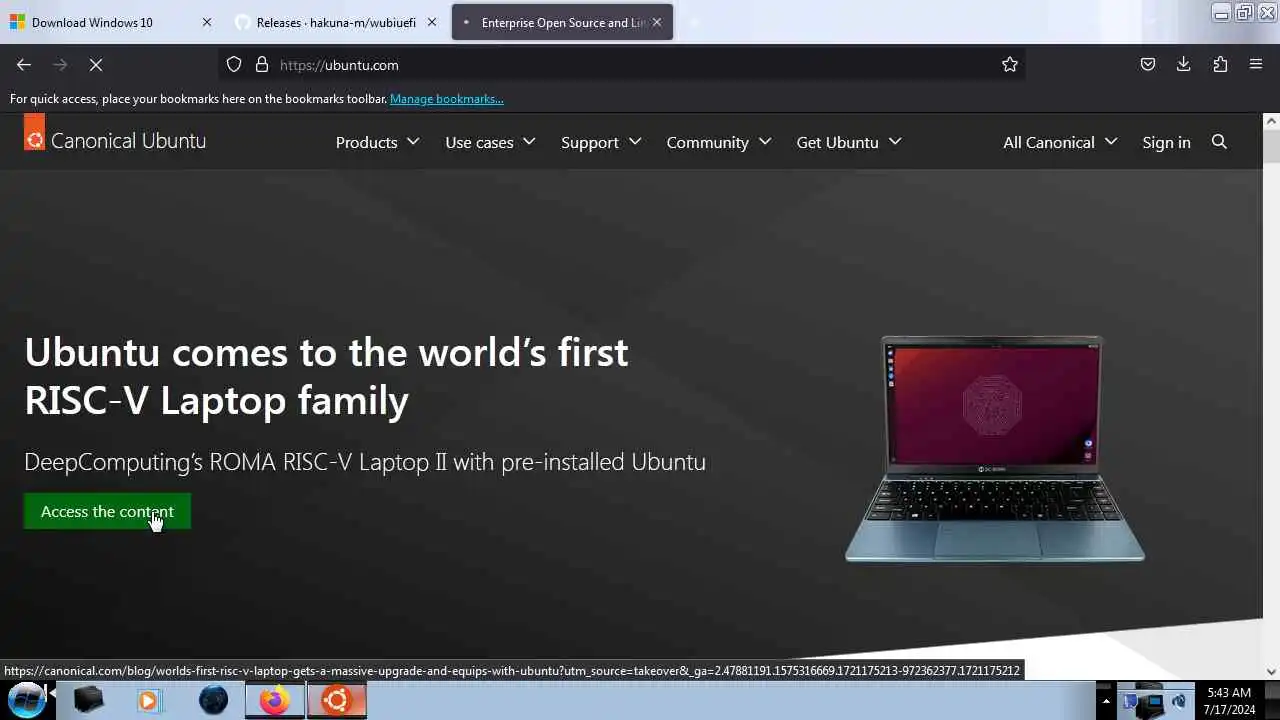This screenshot has height=720, width=1280.
Task: Click the RISC-V laptop headline
Action: point(326,376)
